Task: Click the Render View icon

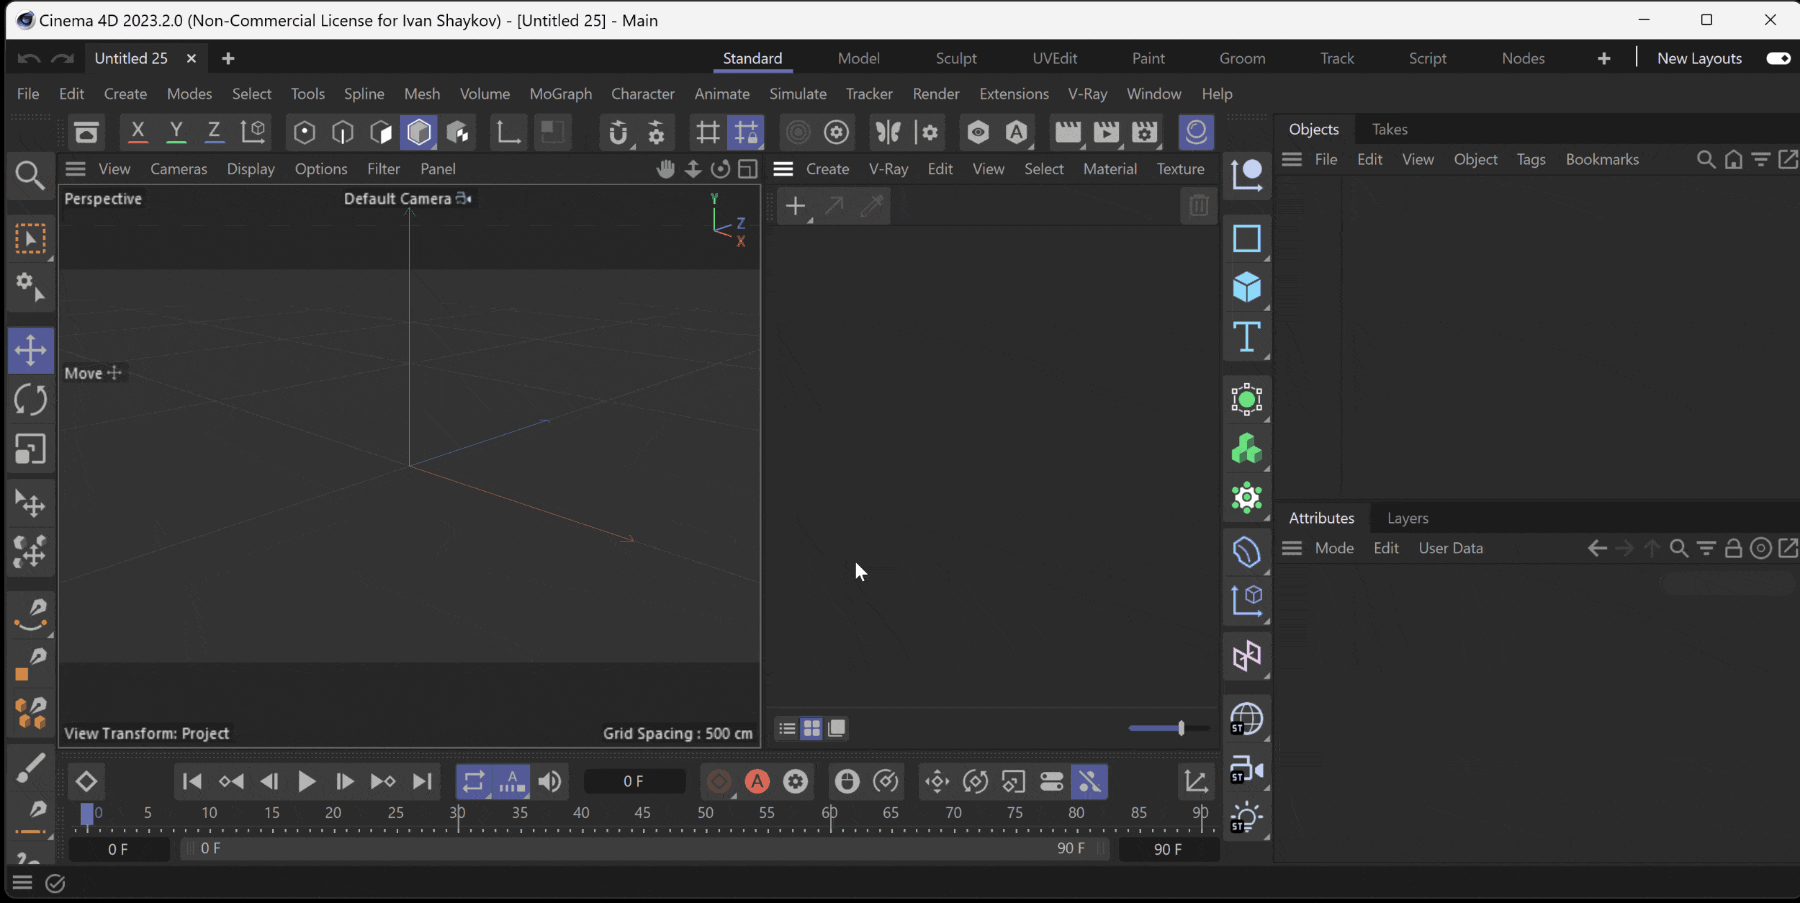Action: pyautogui.click(x=1067, y=132)
